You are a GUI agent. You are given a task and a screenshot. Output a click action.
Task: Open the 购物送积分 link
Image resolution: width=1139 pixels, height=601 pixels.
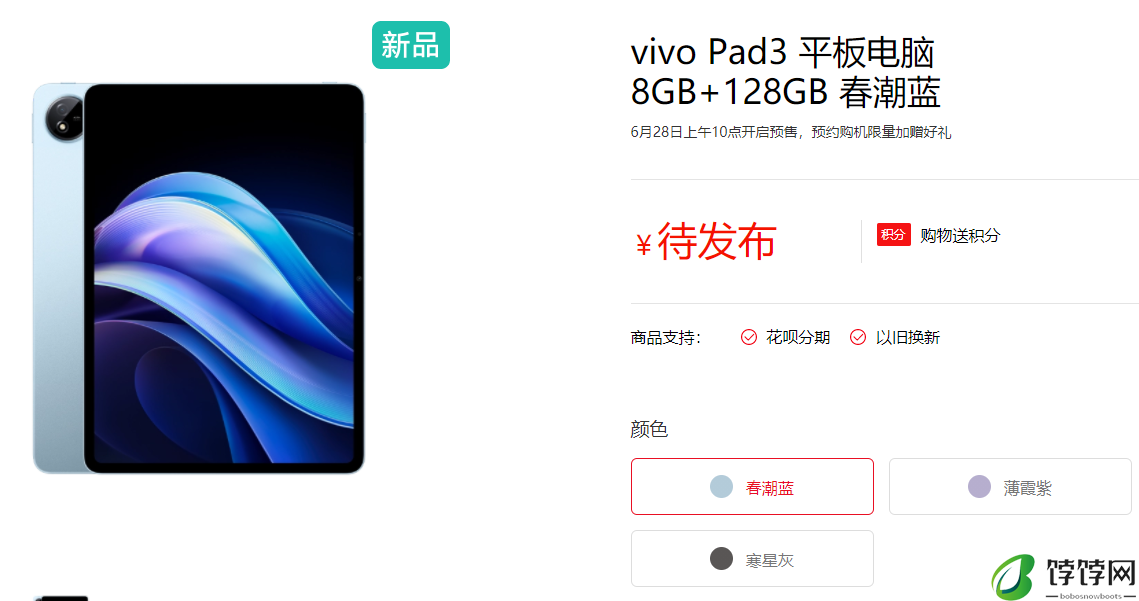(x=960, y=235)
